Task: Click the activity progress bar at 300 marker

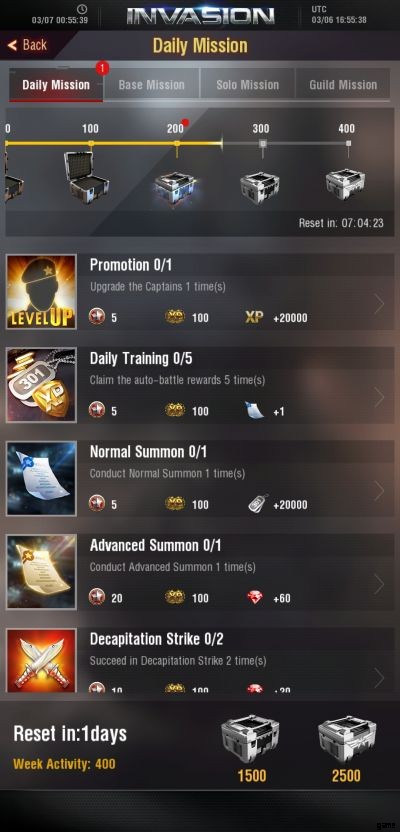Action: point(263,143)
